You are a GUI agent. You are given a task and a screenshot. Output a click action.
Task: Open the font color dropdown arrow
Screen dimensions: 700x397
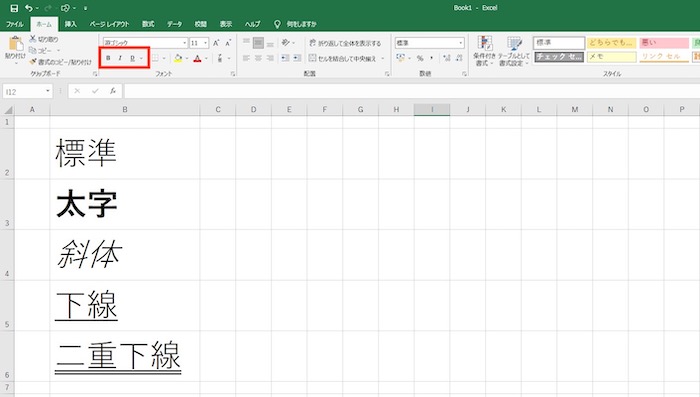coord(206,58)
